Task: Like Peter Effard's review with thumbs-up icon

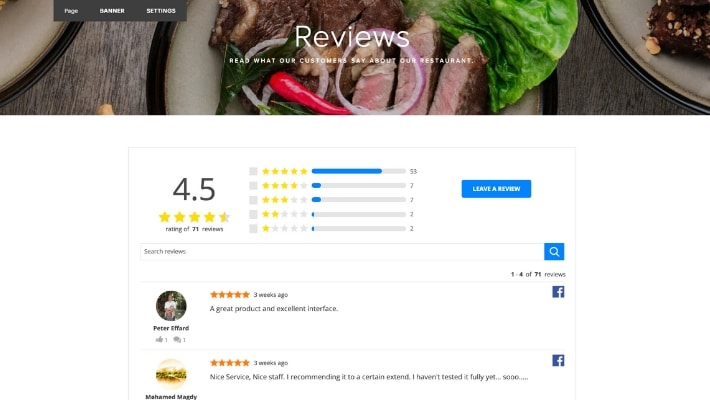Action: coord(159,339)
